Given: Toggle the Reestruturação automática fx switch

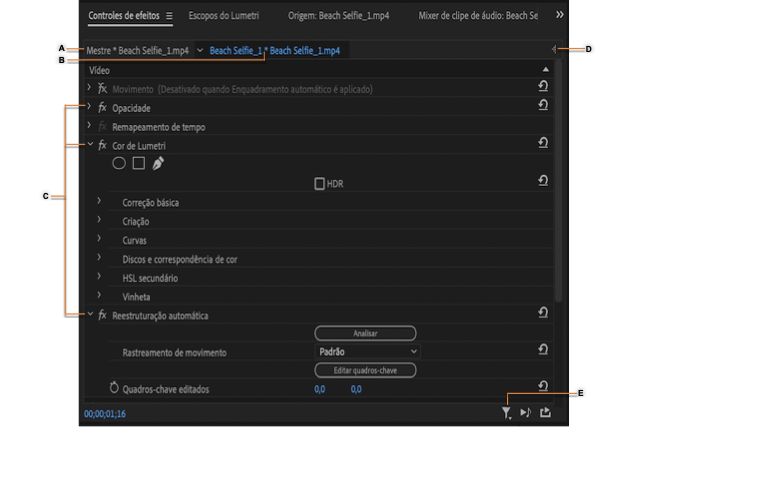Looking at the screenshot, I should pyautogui.click(x=102, y=315).
